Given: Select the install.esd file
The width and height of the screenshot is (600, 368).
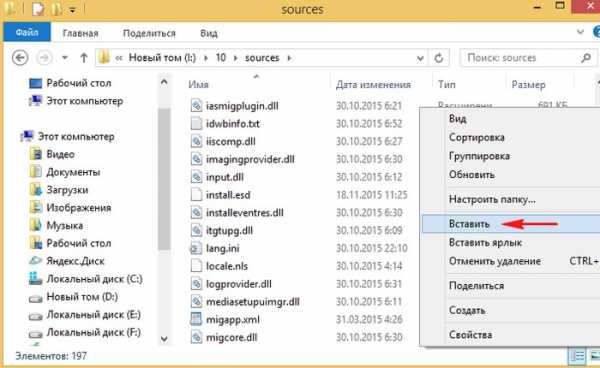Looking at the screenshot, I should click(x=228, y=195).
